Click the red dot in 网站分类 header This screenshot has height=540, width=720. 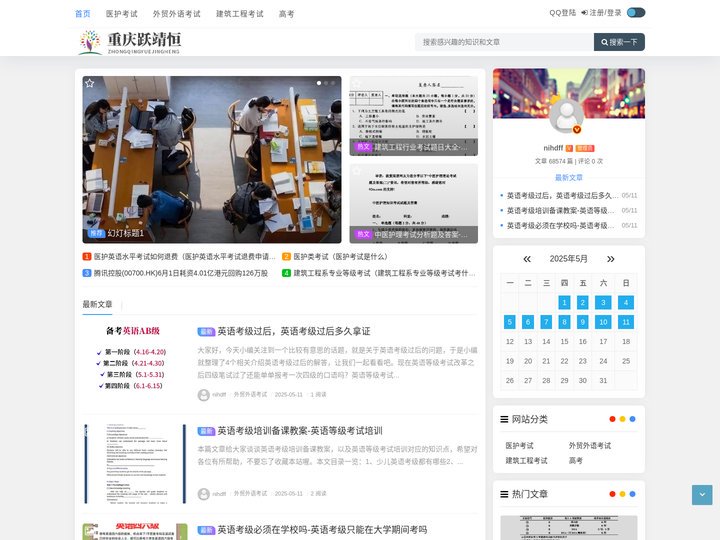(x=612, y=419)
